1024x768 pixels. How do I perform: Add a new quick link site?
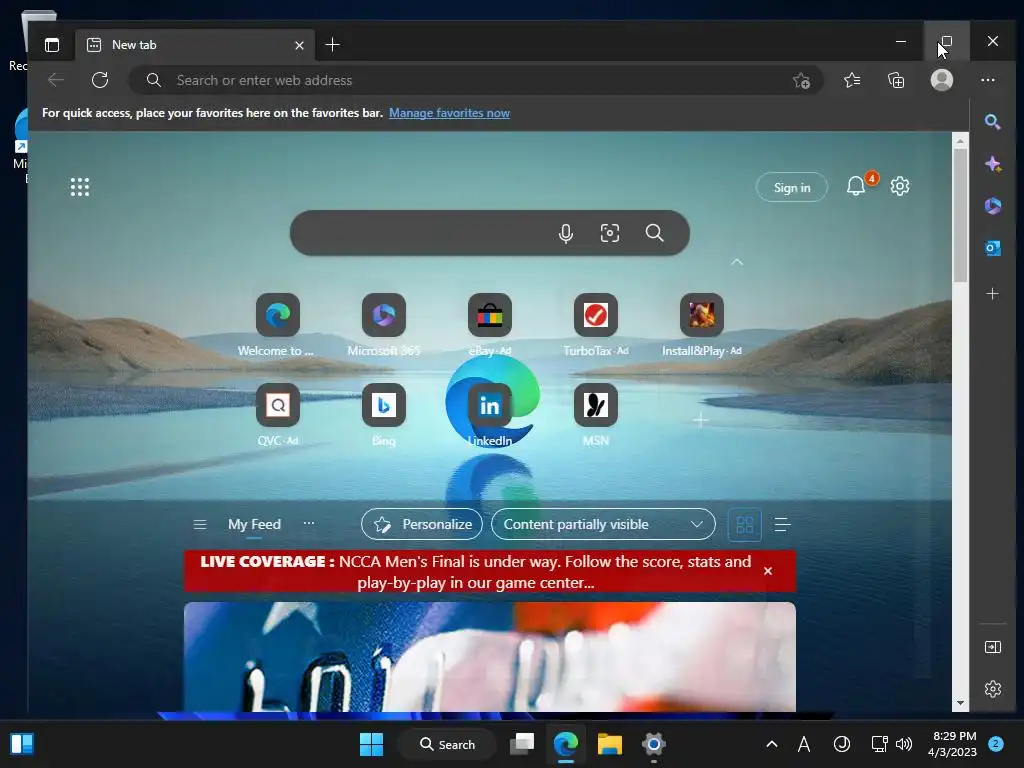pos(701,420)
